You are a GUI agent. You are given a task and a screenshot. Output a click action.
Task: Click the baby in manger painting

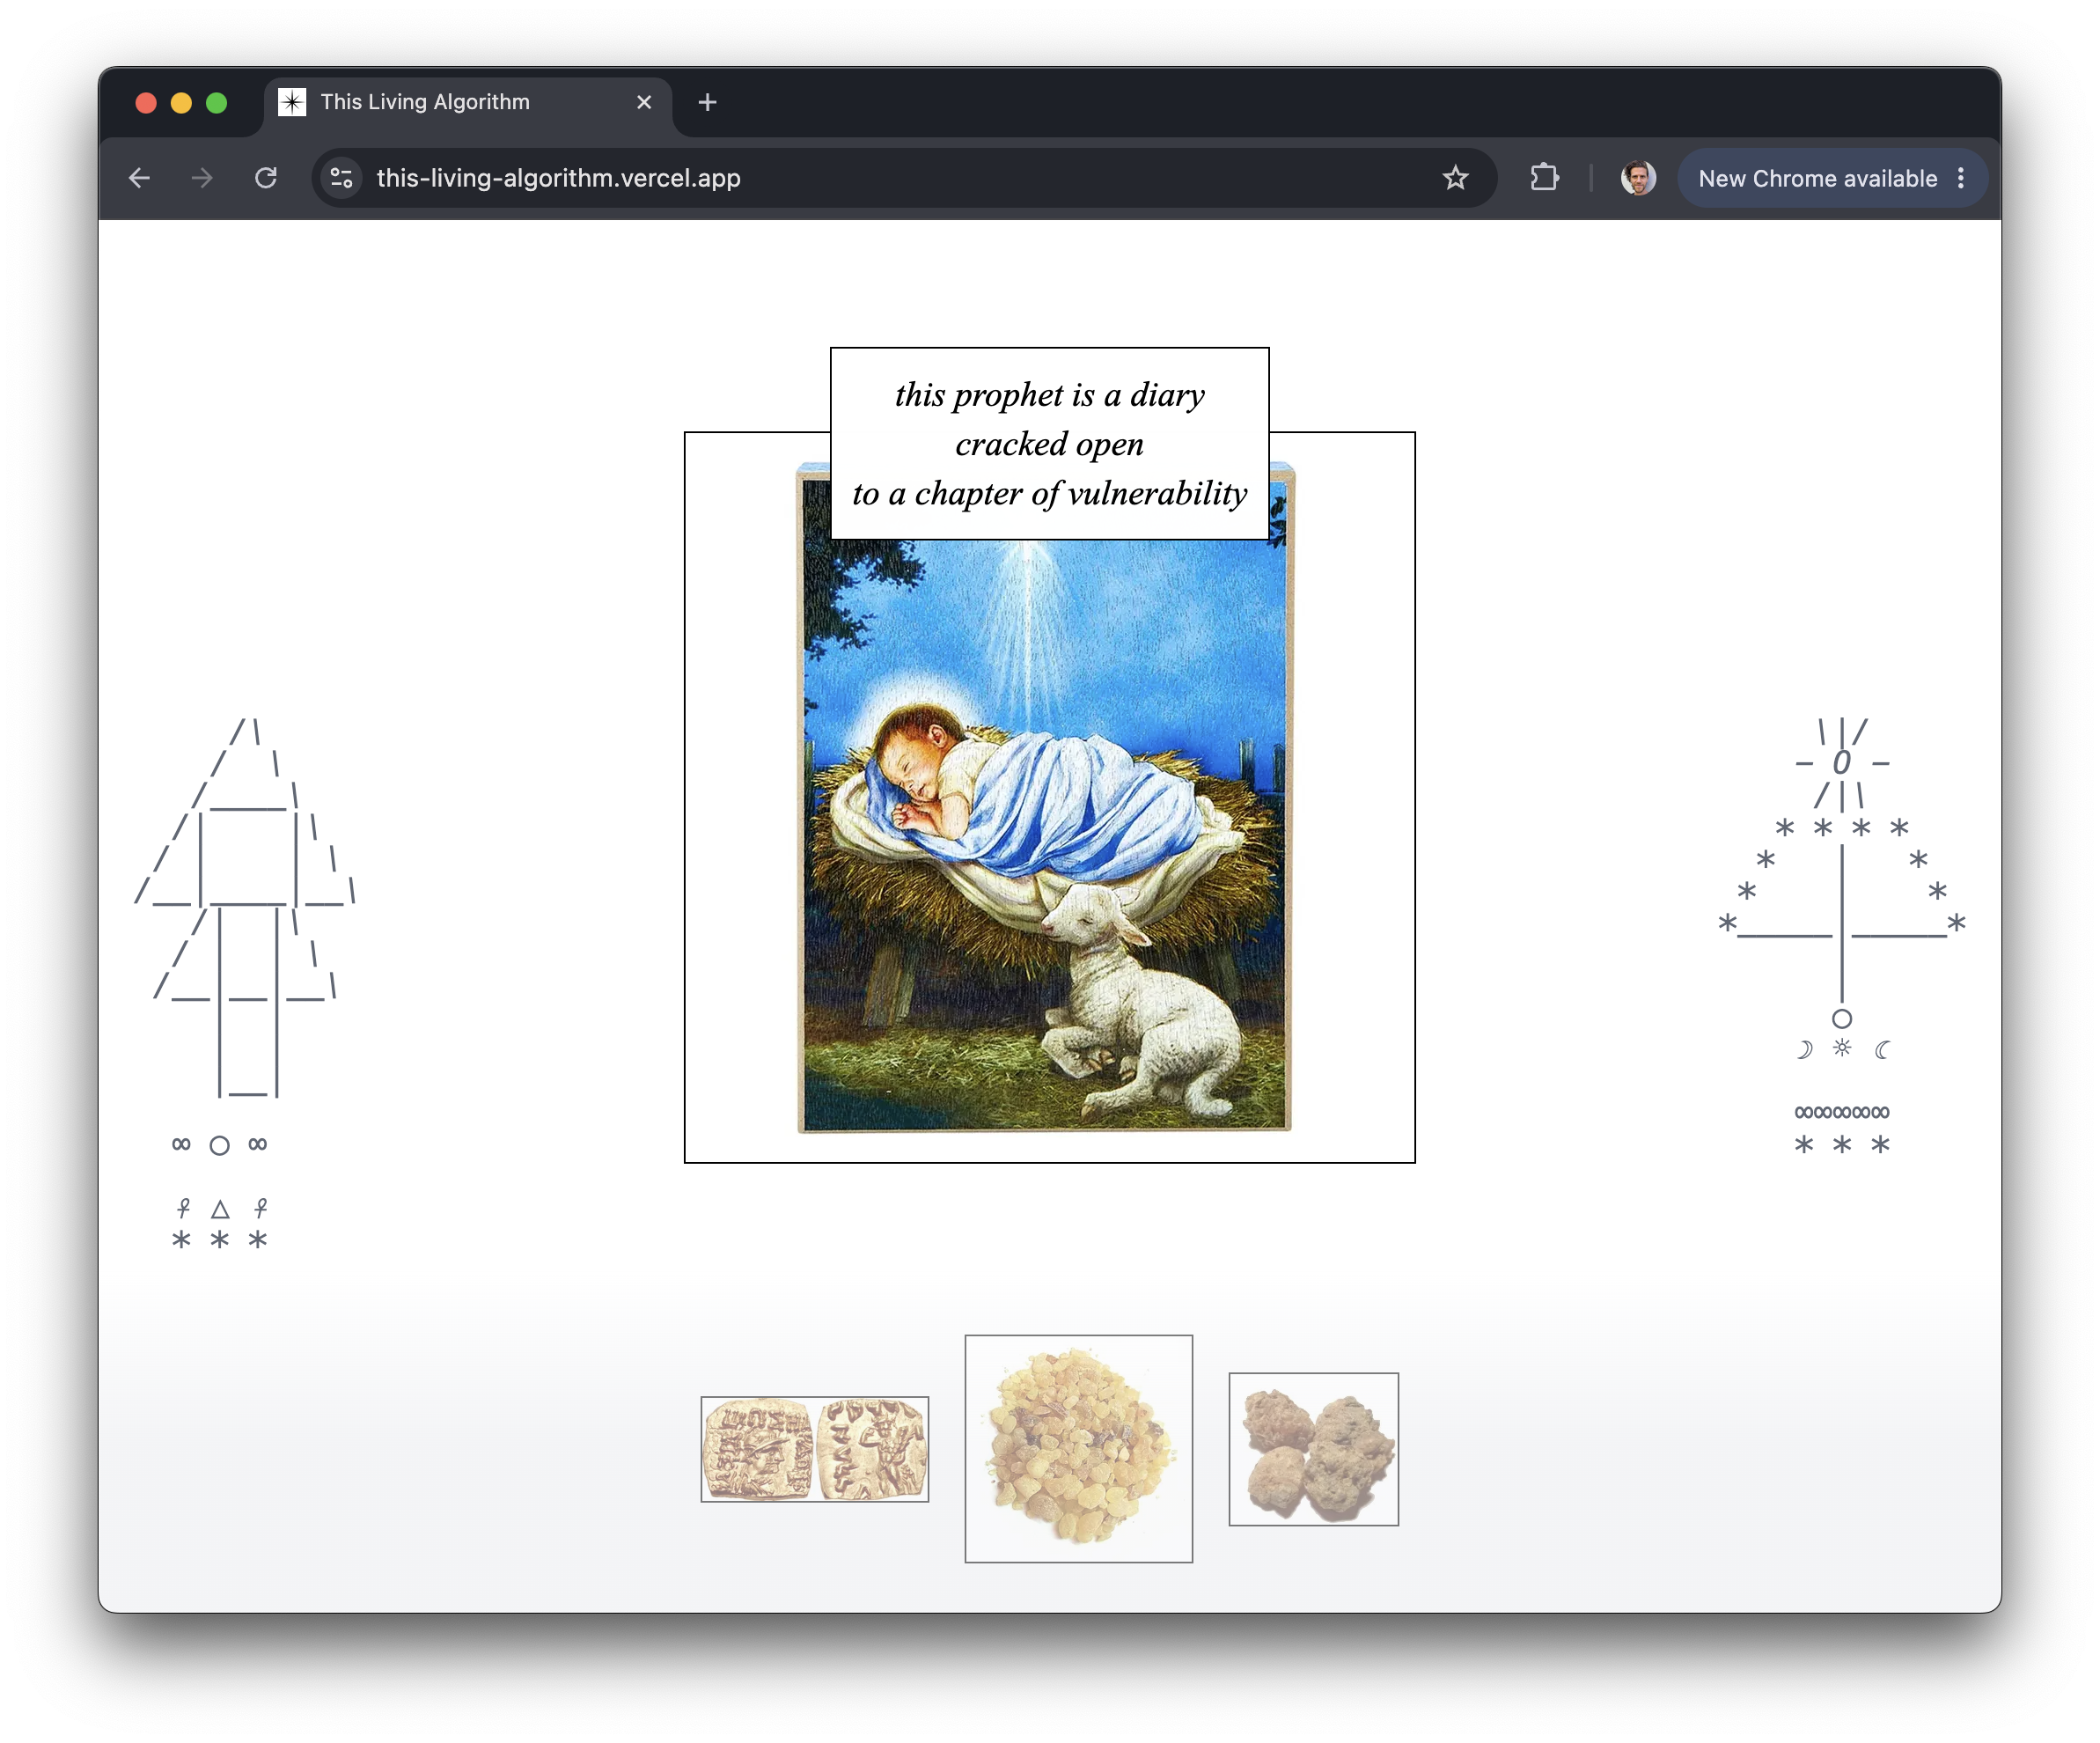click(x=1044, y=797)
